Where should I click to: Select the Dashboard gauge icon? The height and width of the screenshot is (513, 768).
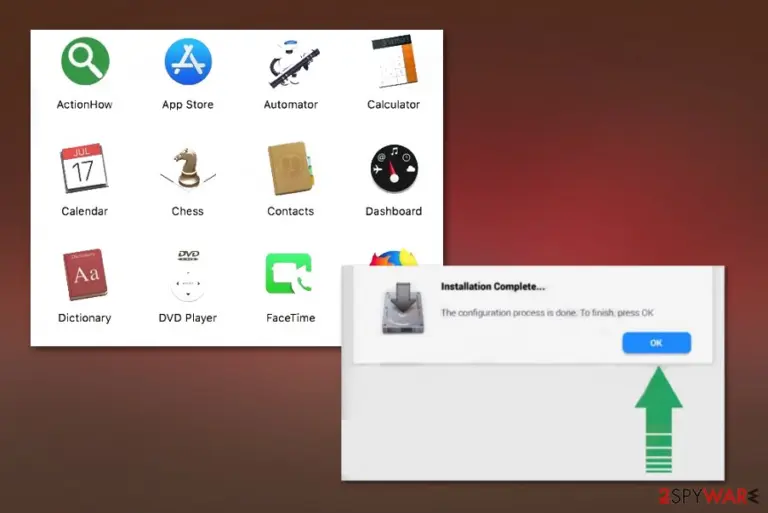394,168
